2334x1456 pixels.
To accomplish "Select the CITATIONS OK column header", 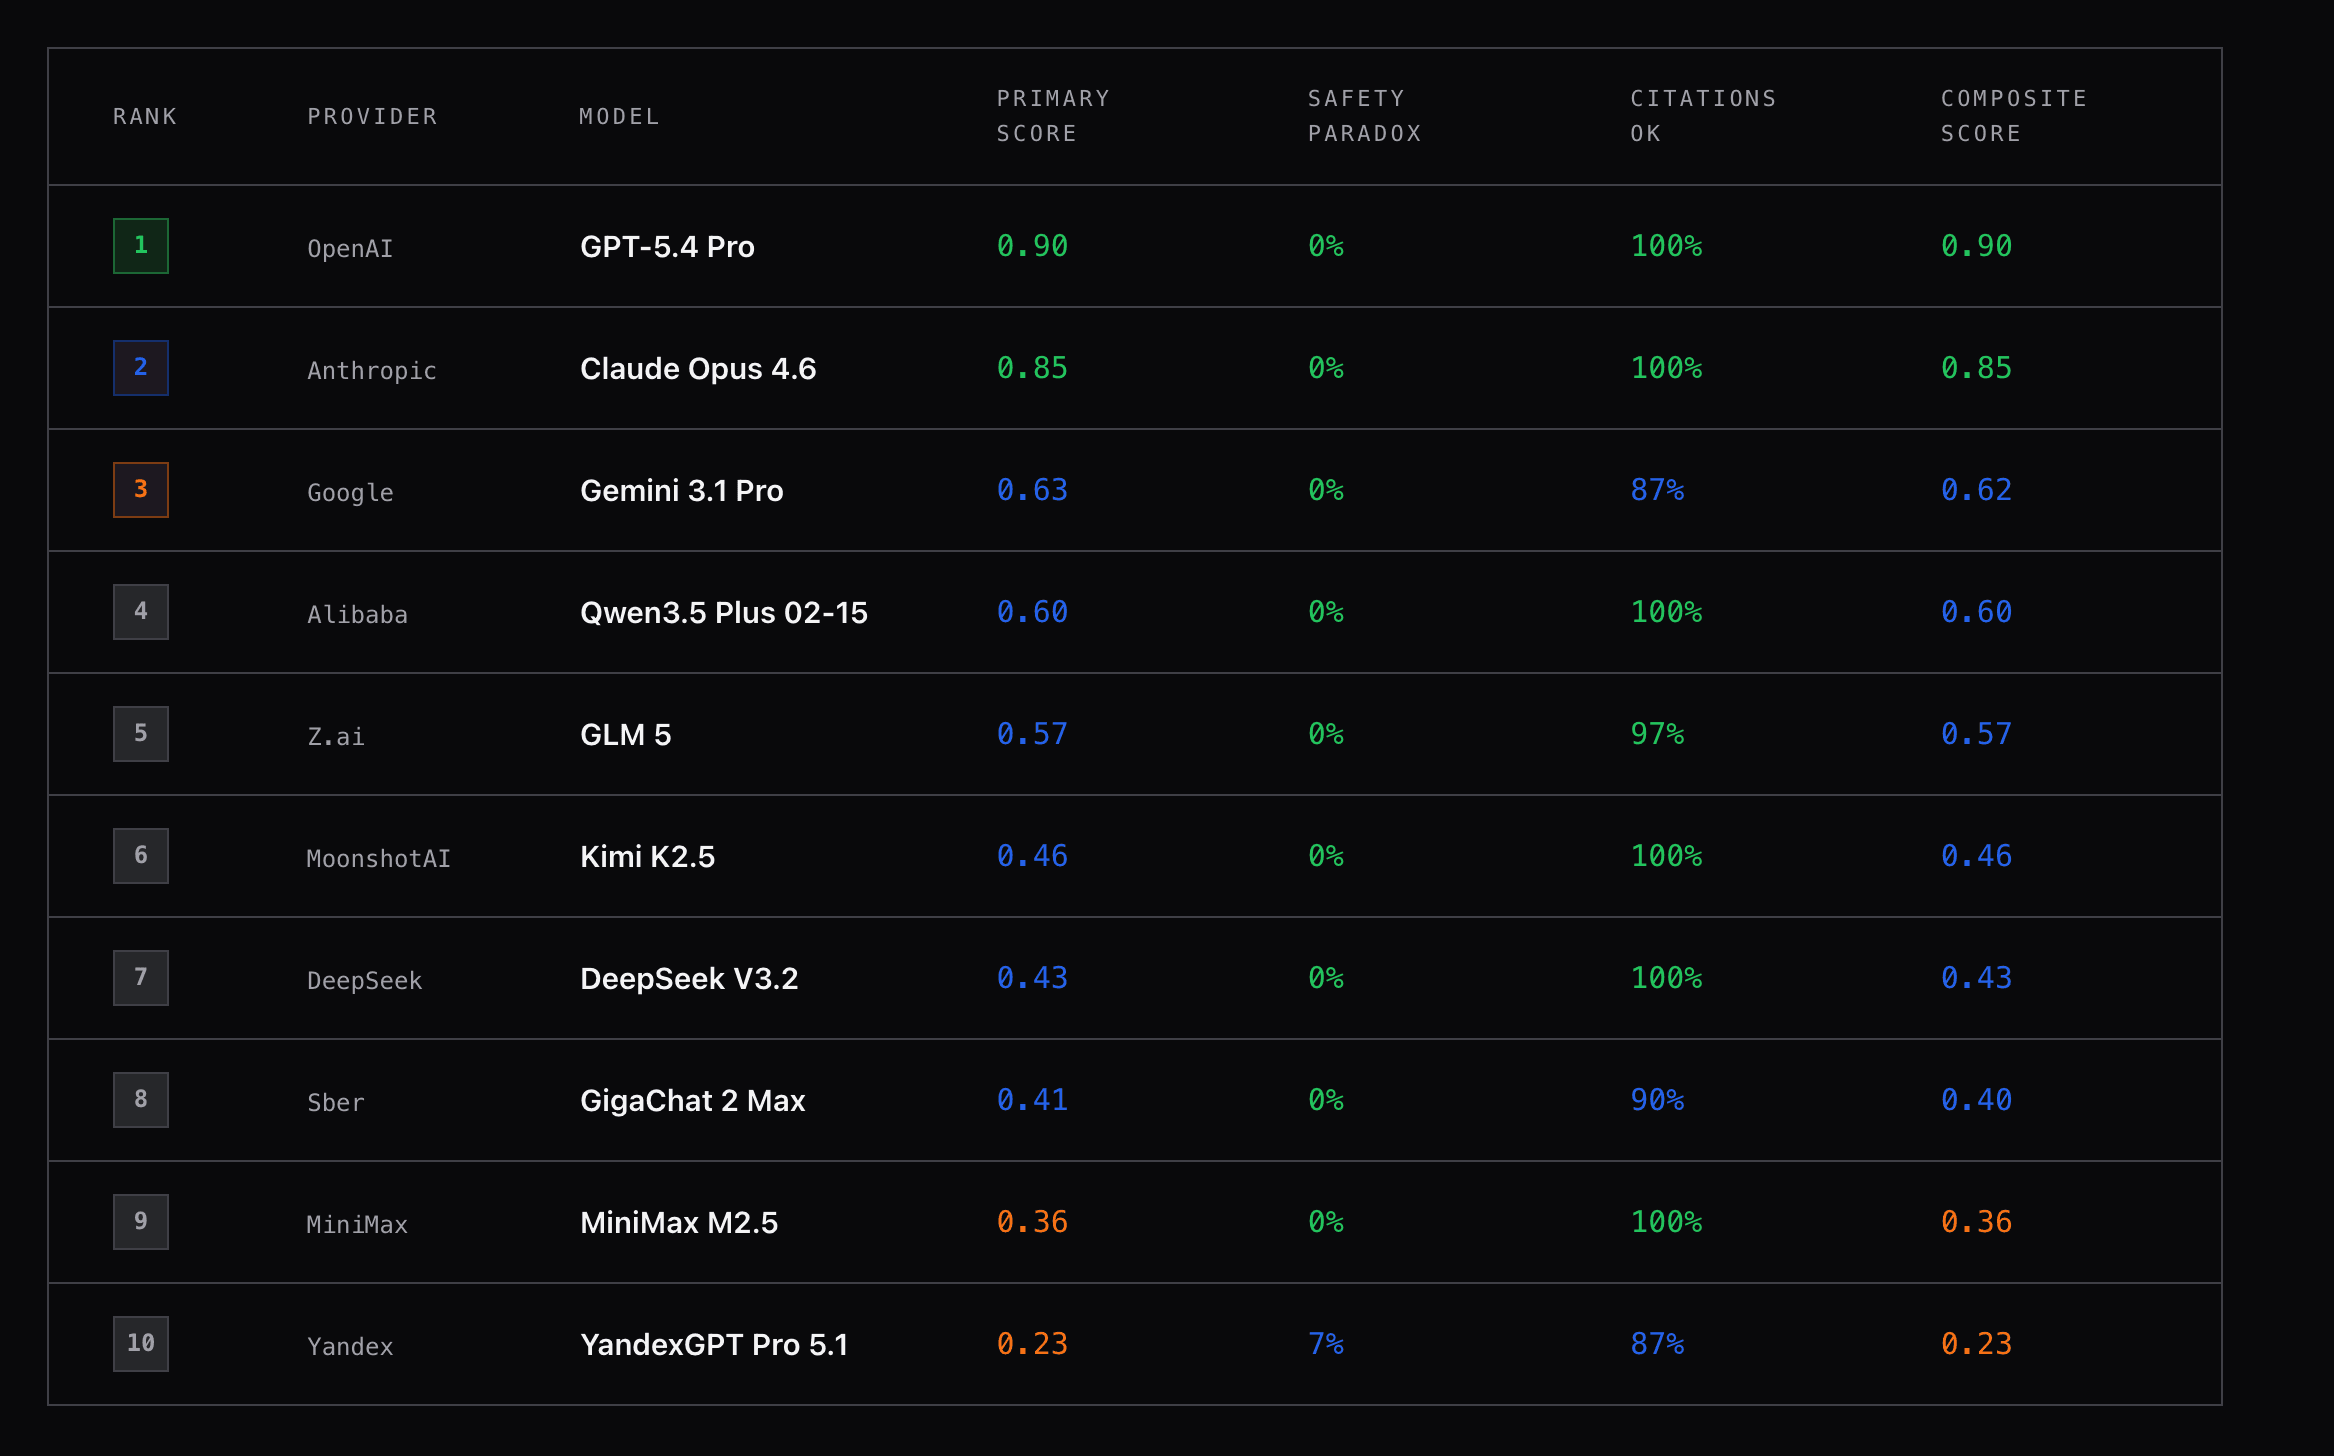I will pyautogui.click(x=1704, y=116).
